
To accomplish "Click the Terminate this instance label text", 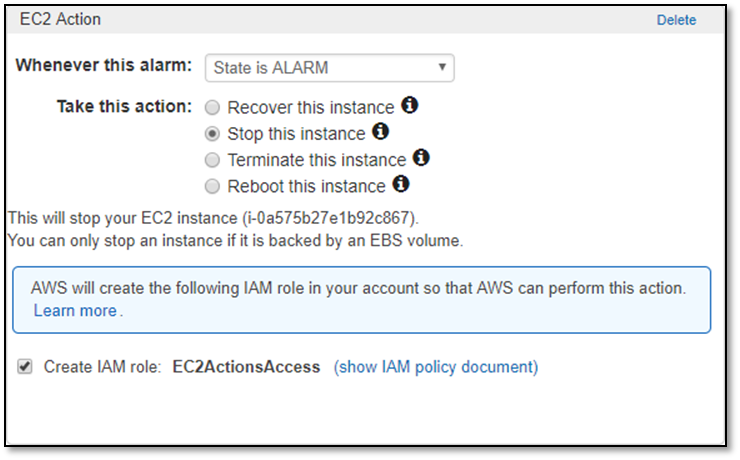I will pos(317,160).
